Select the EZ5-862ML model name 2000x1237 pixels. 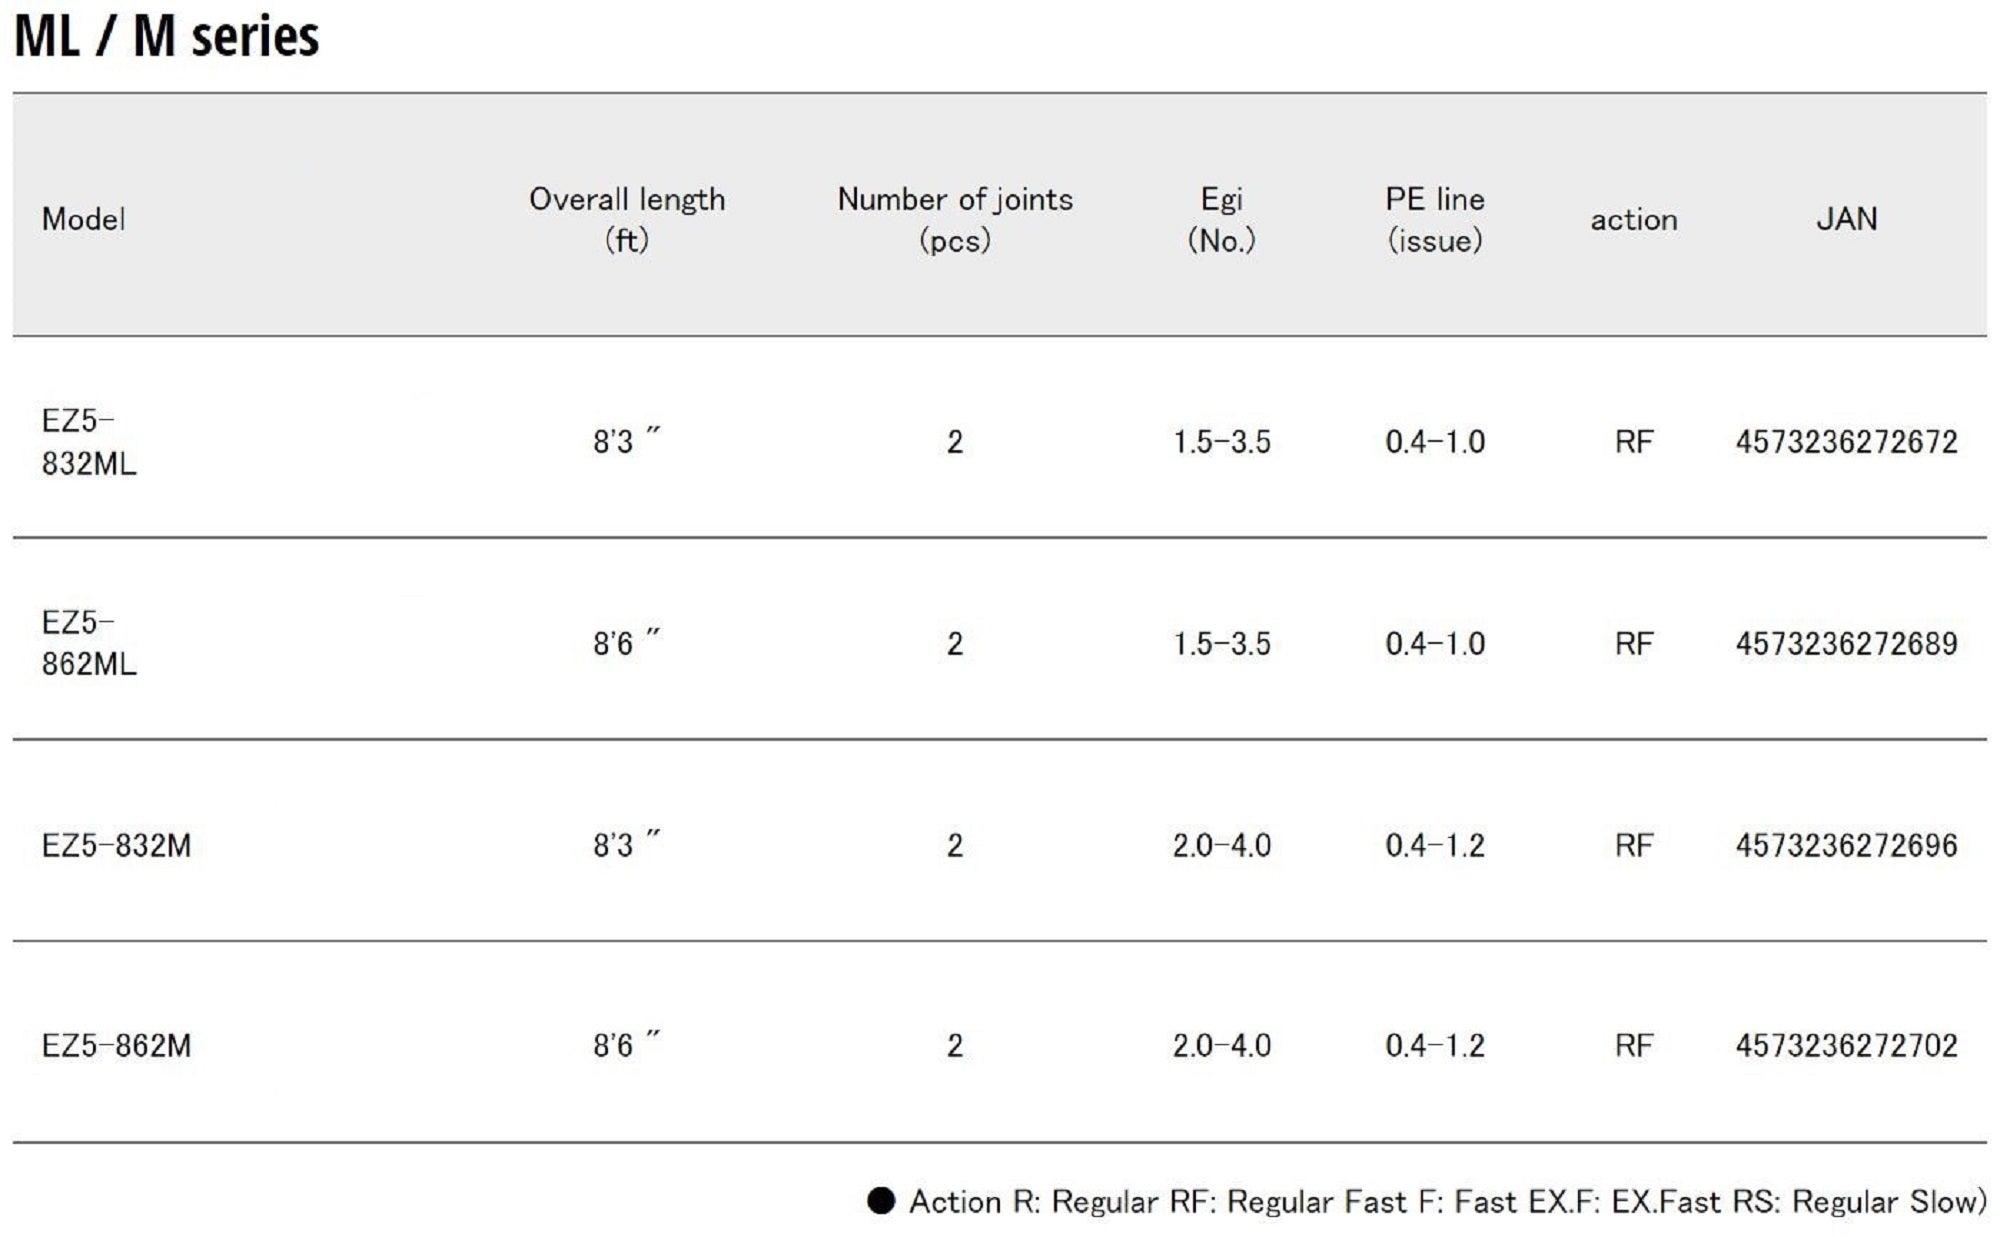[x=89, y=643]
